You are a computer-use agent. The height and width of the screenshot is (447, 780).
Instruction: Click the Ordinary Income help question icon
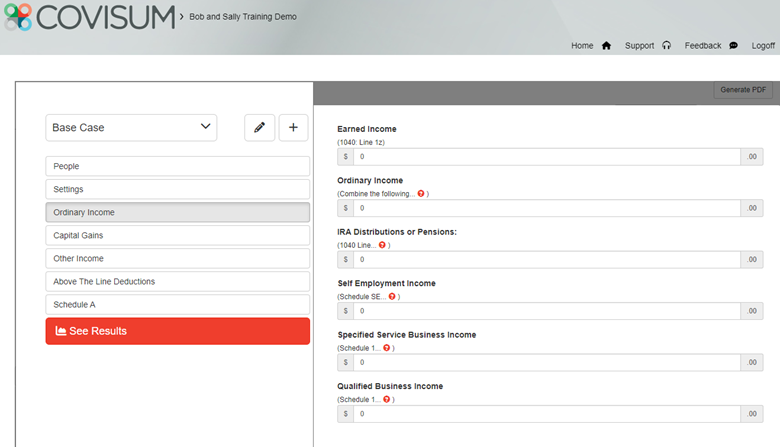tap(421, 193)
